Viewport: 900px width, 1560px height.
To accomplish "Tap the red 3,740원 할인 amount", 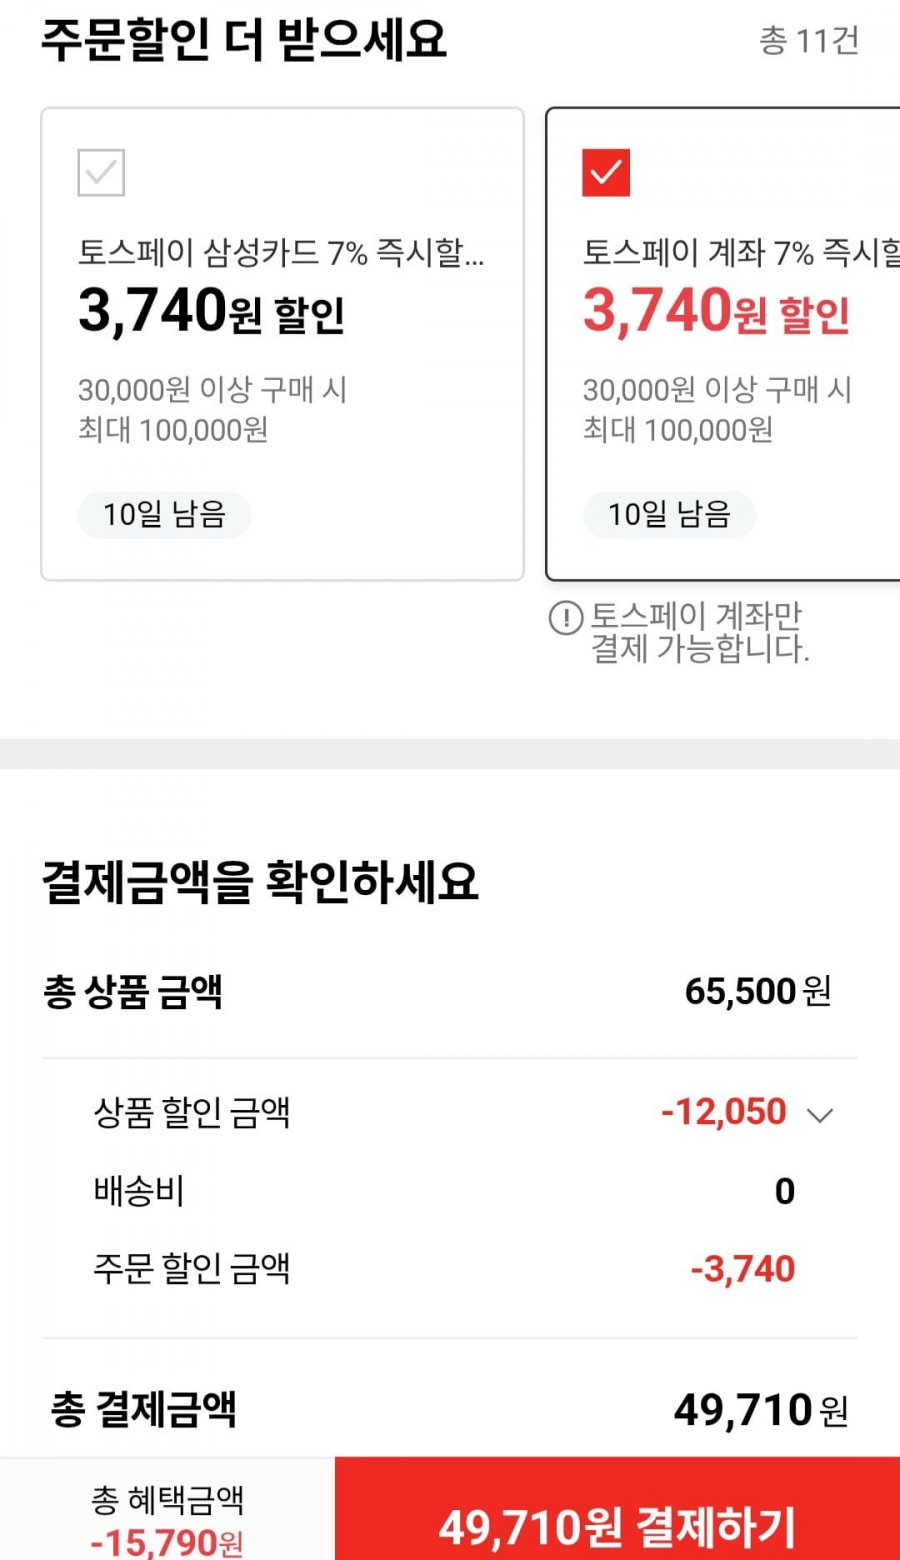I will pos(716,311).
